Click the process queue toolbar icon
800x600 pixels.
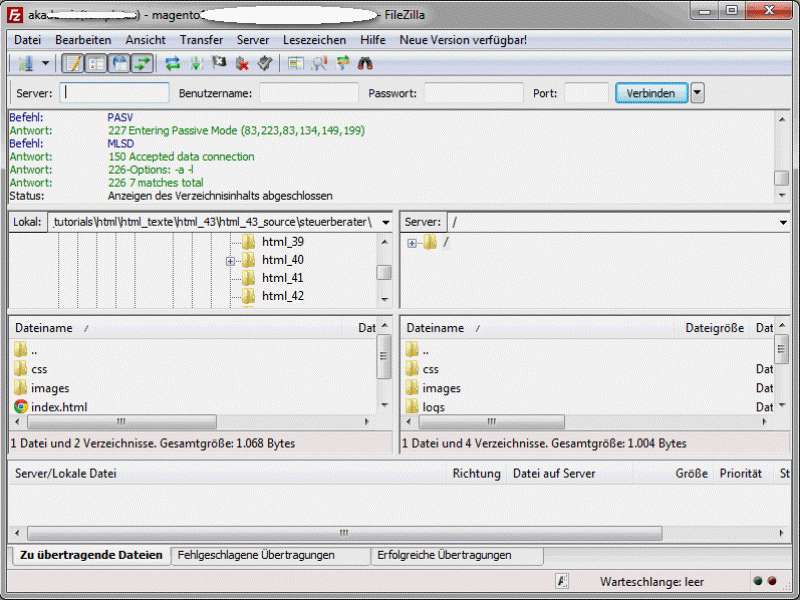pyautogui.click(x=196, y=64)
